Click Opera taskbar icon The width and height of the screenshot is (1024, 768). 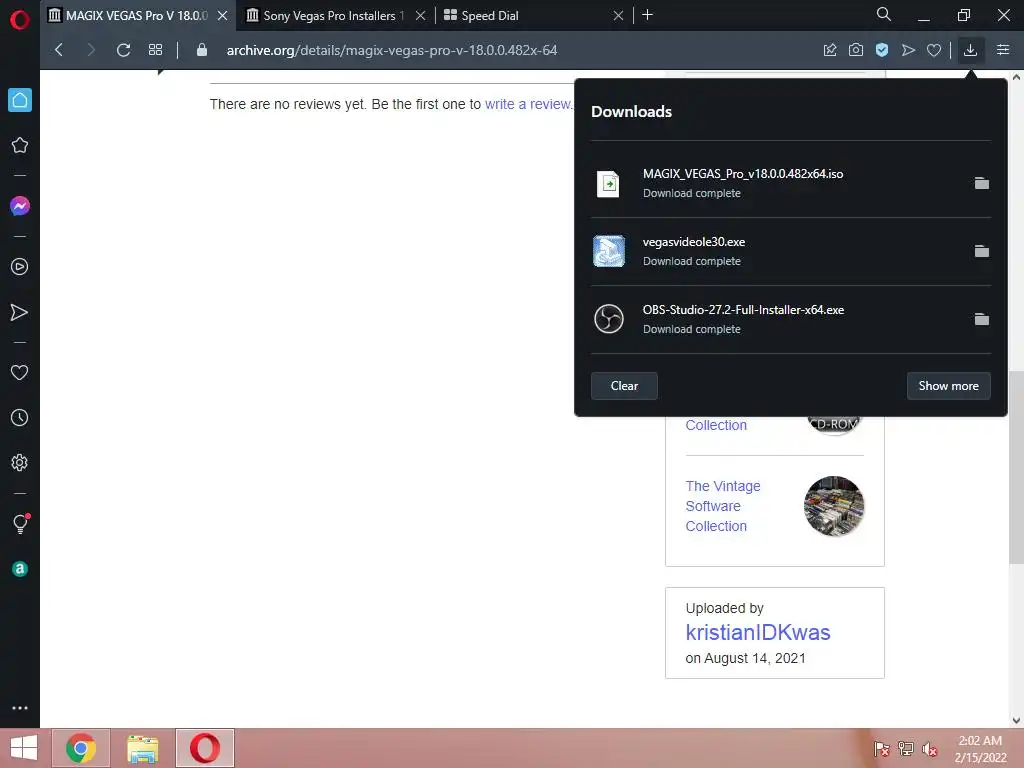point(204,748)
